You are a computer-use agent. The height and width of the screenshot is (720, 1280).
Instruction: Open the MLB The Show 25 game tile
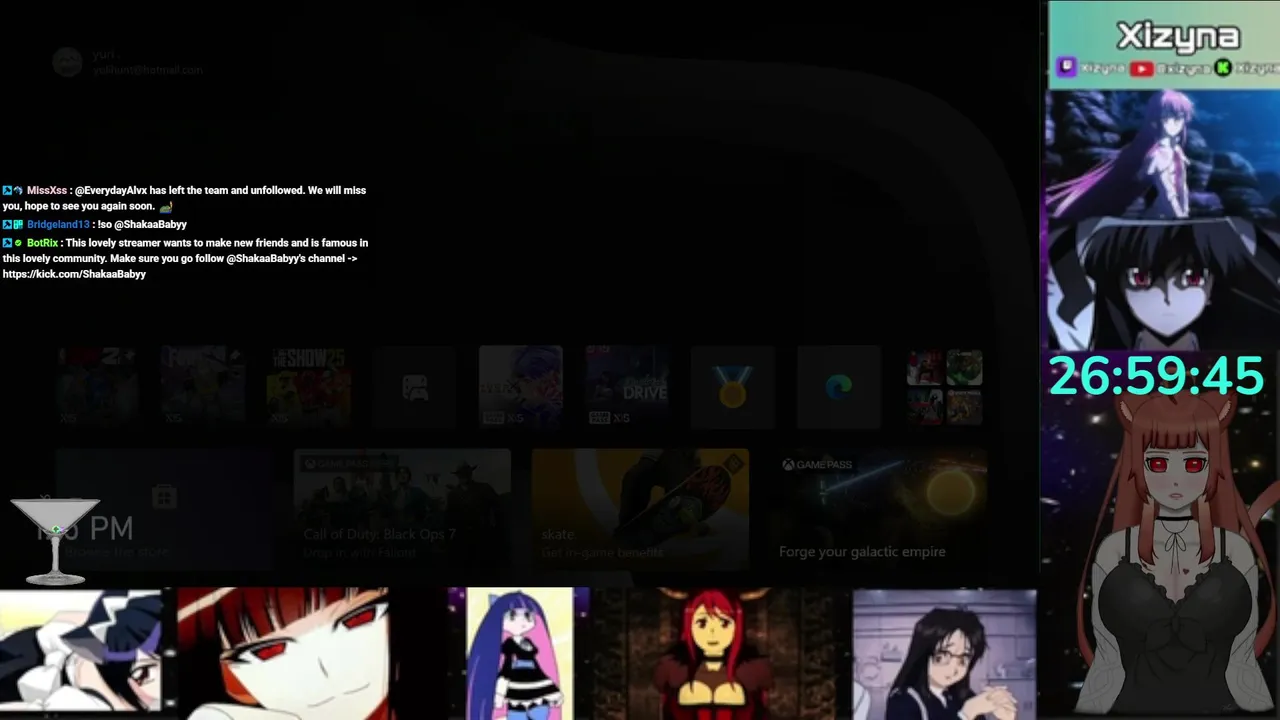point(308,386)
